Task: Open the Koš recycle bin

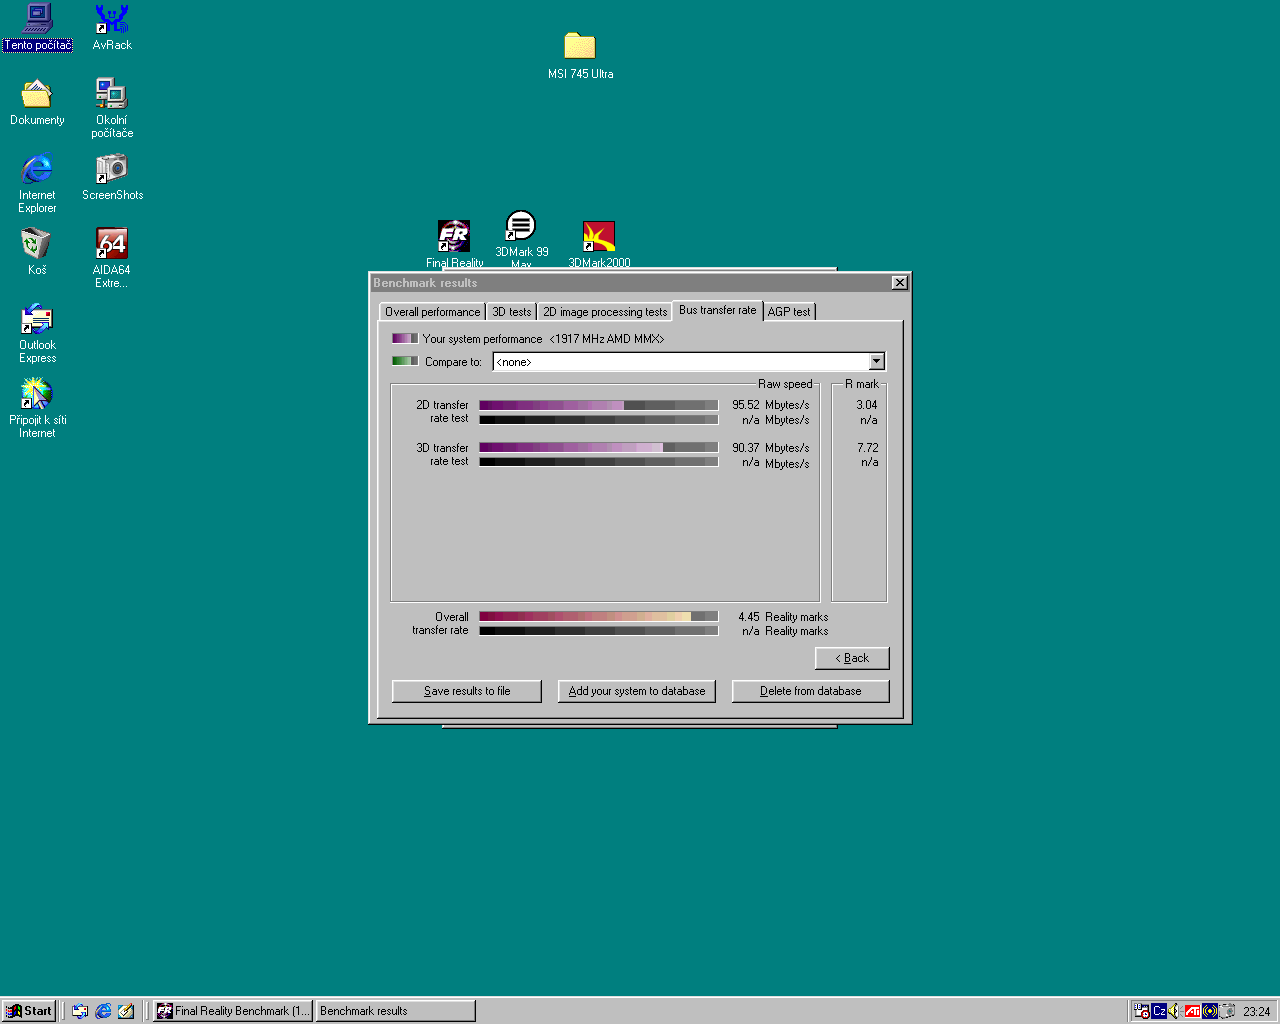Action: point(37,244)
